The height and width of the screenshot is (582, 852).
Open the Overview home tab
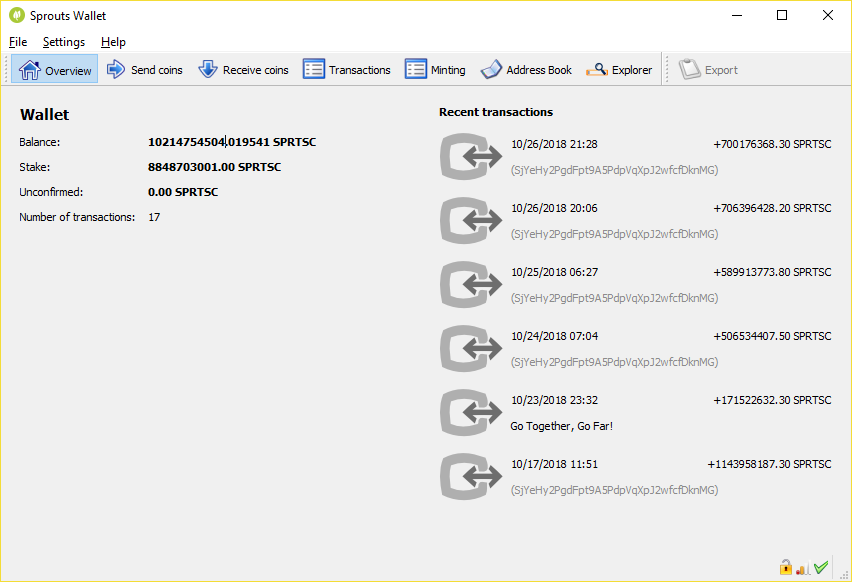pos(54,70)
